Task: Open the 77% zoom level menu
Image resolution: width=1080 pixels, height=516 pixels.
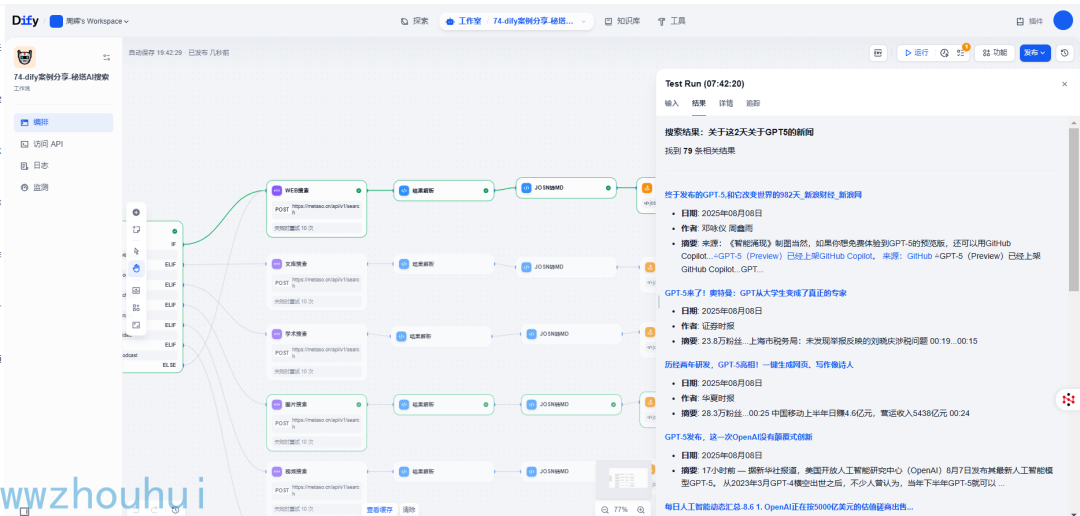Action: tap(621, 510)
